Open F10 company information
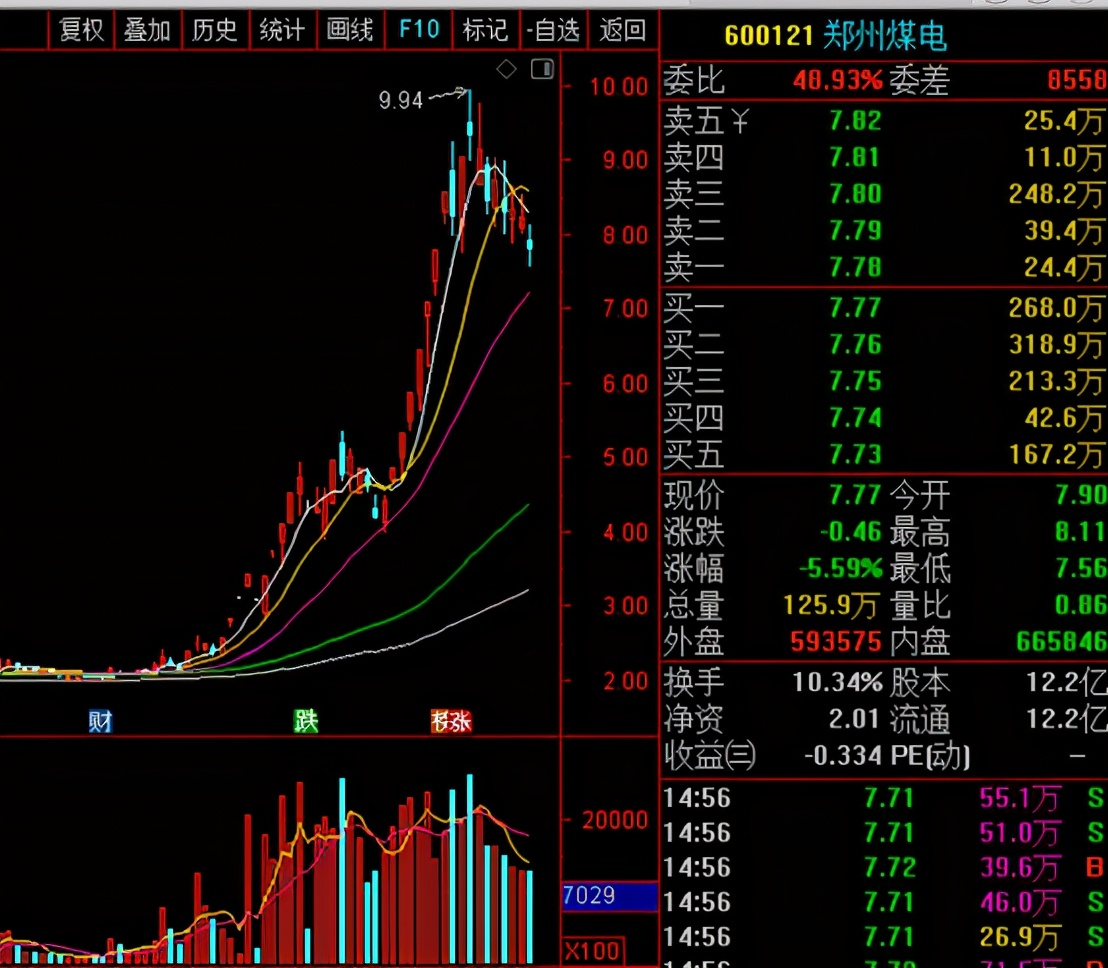The height and width of the screenshot is (968, 1108). [x=418, y=30]
